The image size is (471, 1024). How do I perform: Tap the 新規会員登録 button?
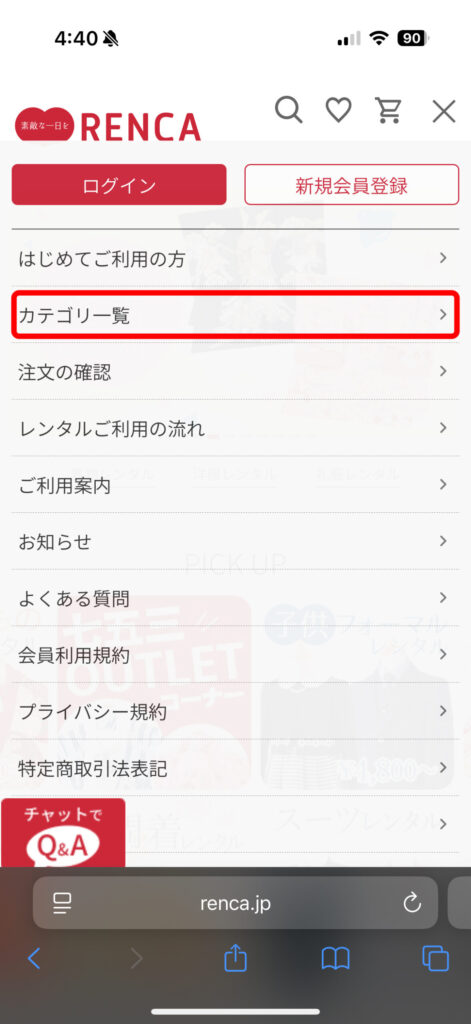pyautogui.click(x=351, y=185)
